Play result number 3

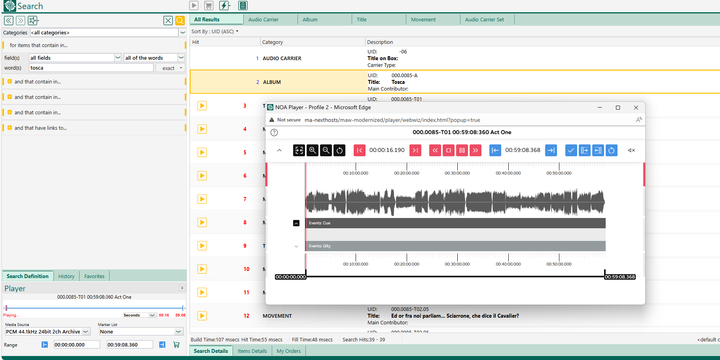tap(202, 106)
